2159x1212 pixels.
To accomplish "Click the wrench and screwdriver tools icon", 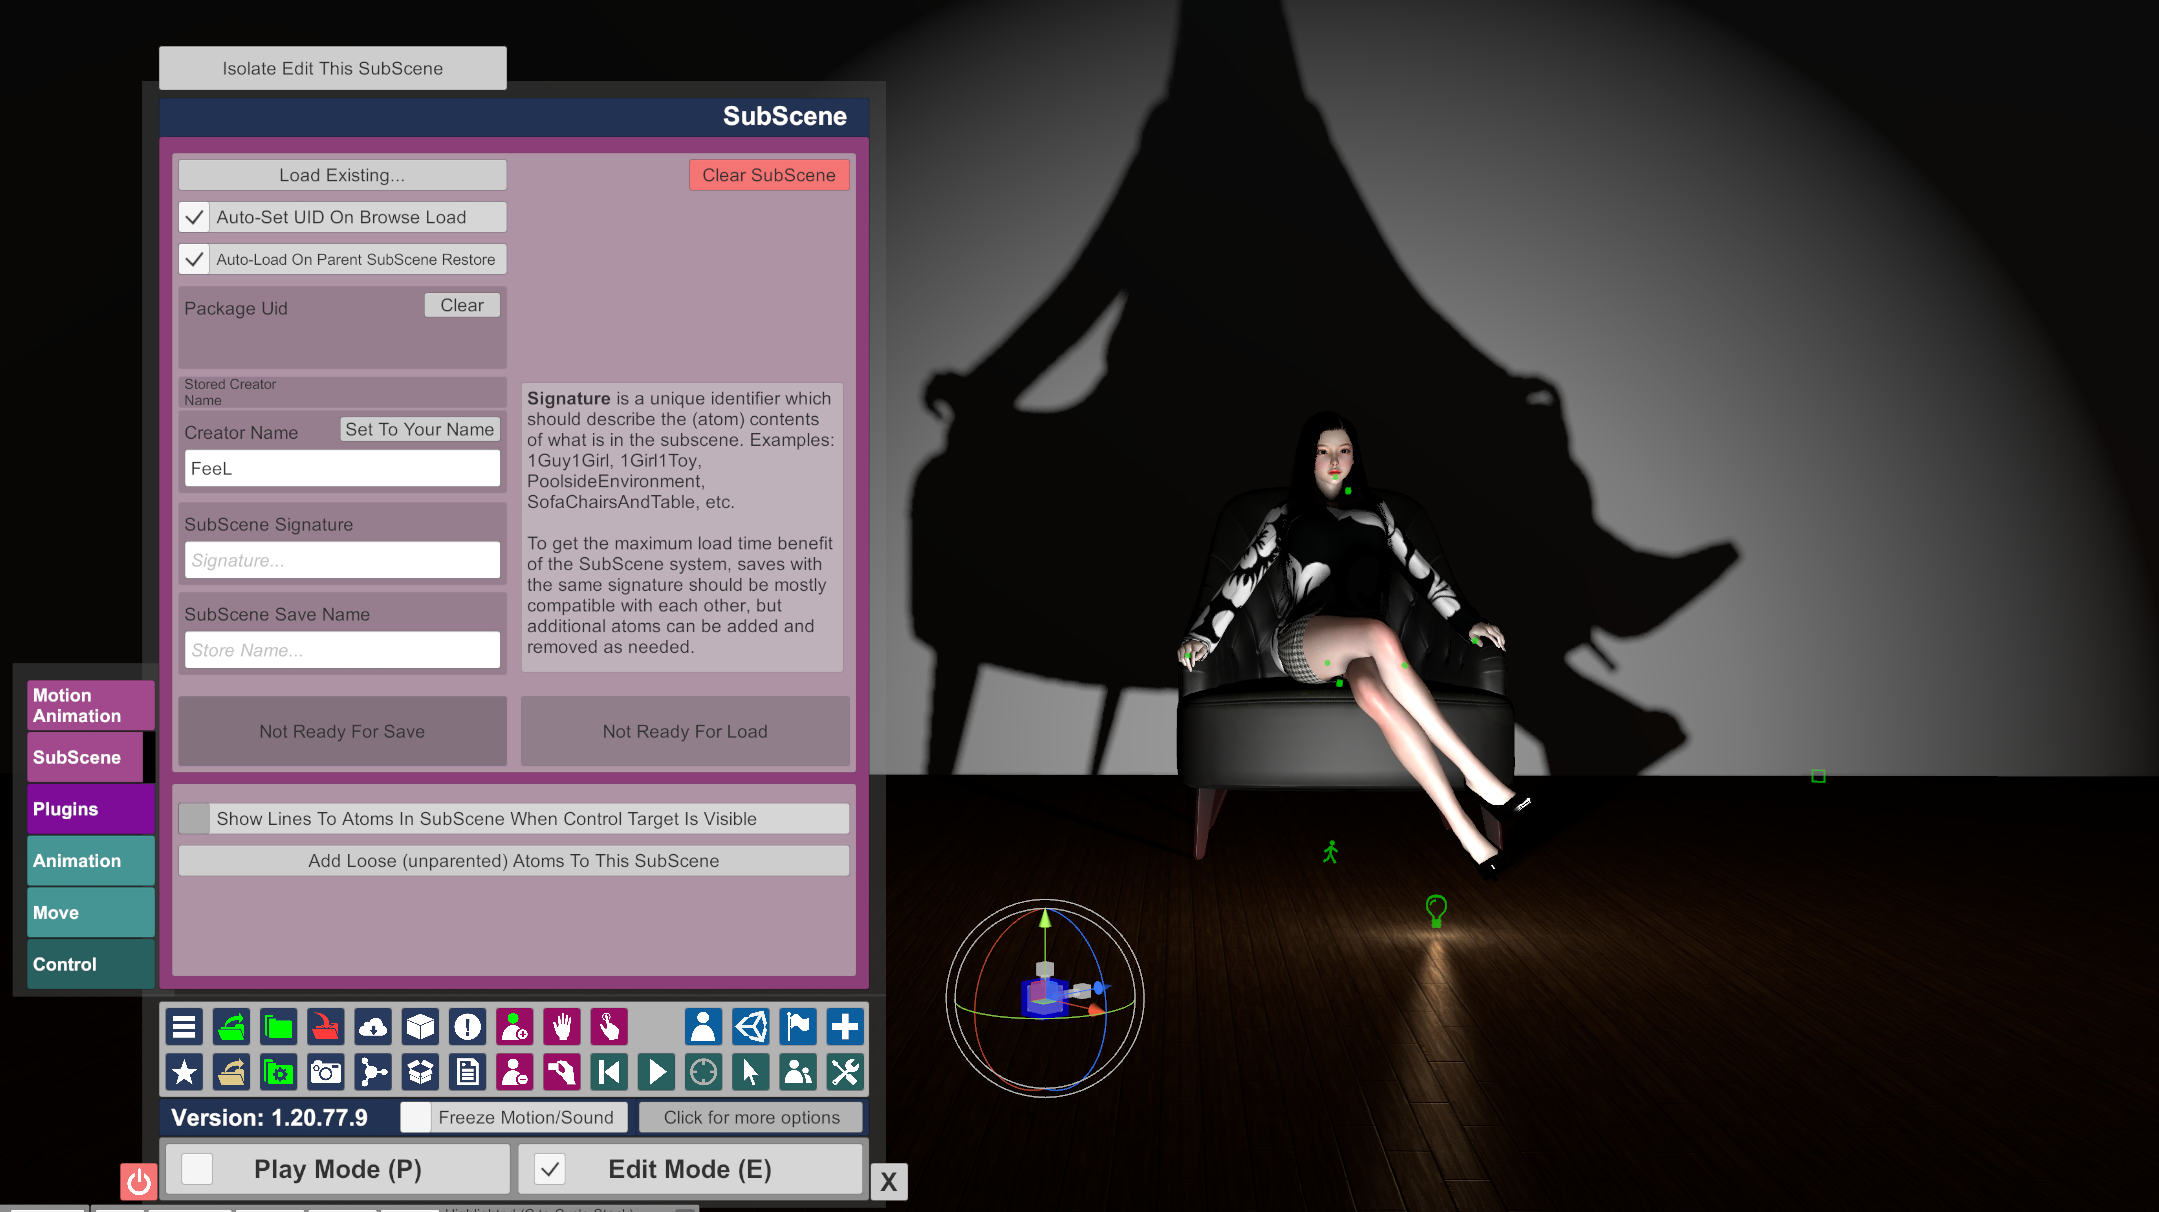I will click(x=845, y=1073).
